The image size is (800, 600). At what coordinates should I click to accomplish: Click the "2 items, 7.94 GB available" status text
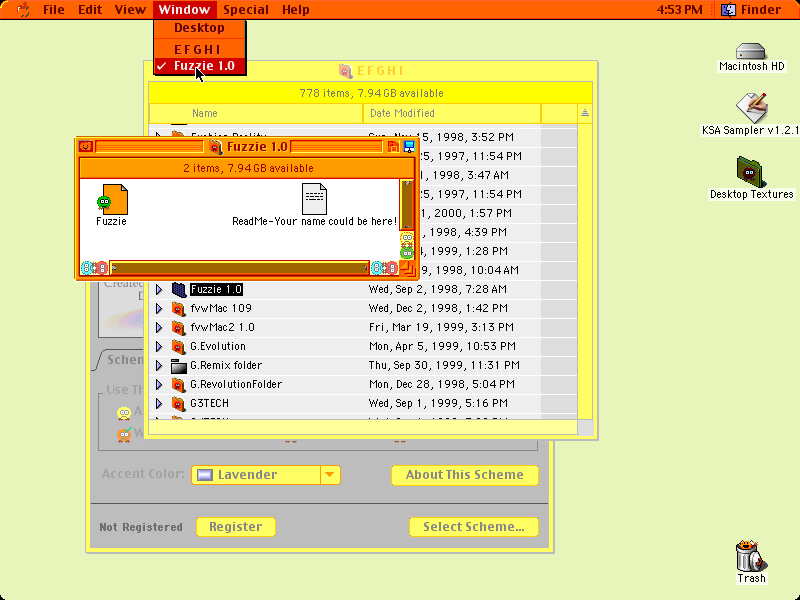pyautogui.click(x=248, y=168)
